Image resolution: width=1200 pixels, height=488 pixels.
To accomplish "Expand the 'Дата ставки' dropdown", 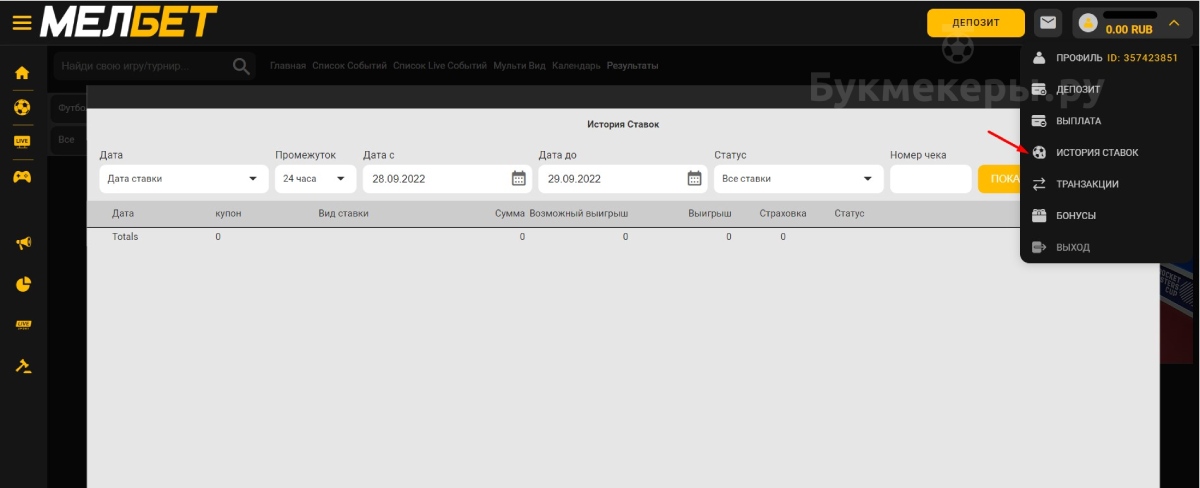I will pyautogui.click(x=184, y=179).
